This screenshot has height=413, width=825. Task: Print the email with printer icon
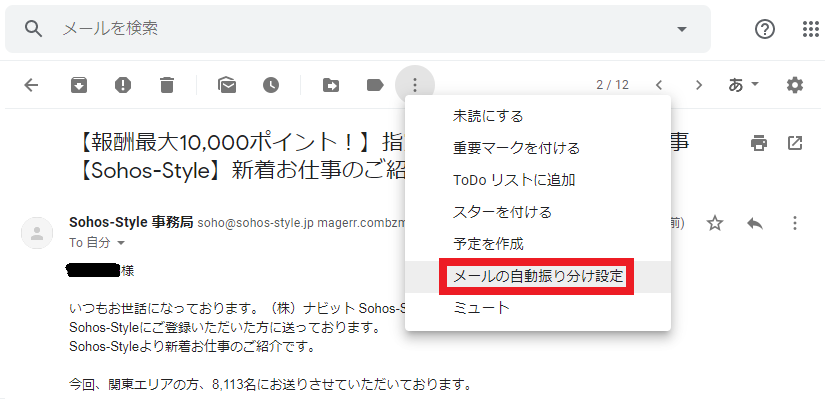(759, 143)
